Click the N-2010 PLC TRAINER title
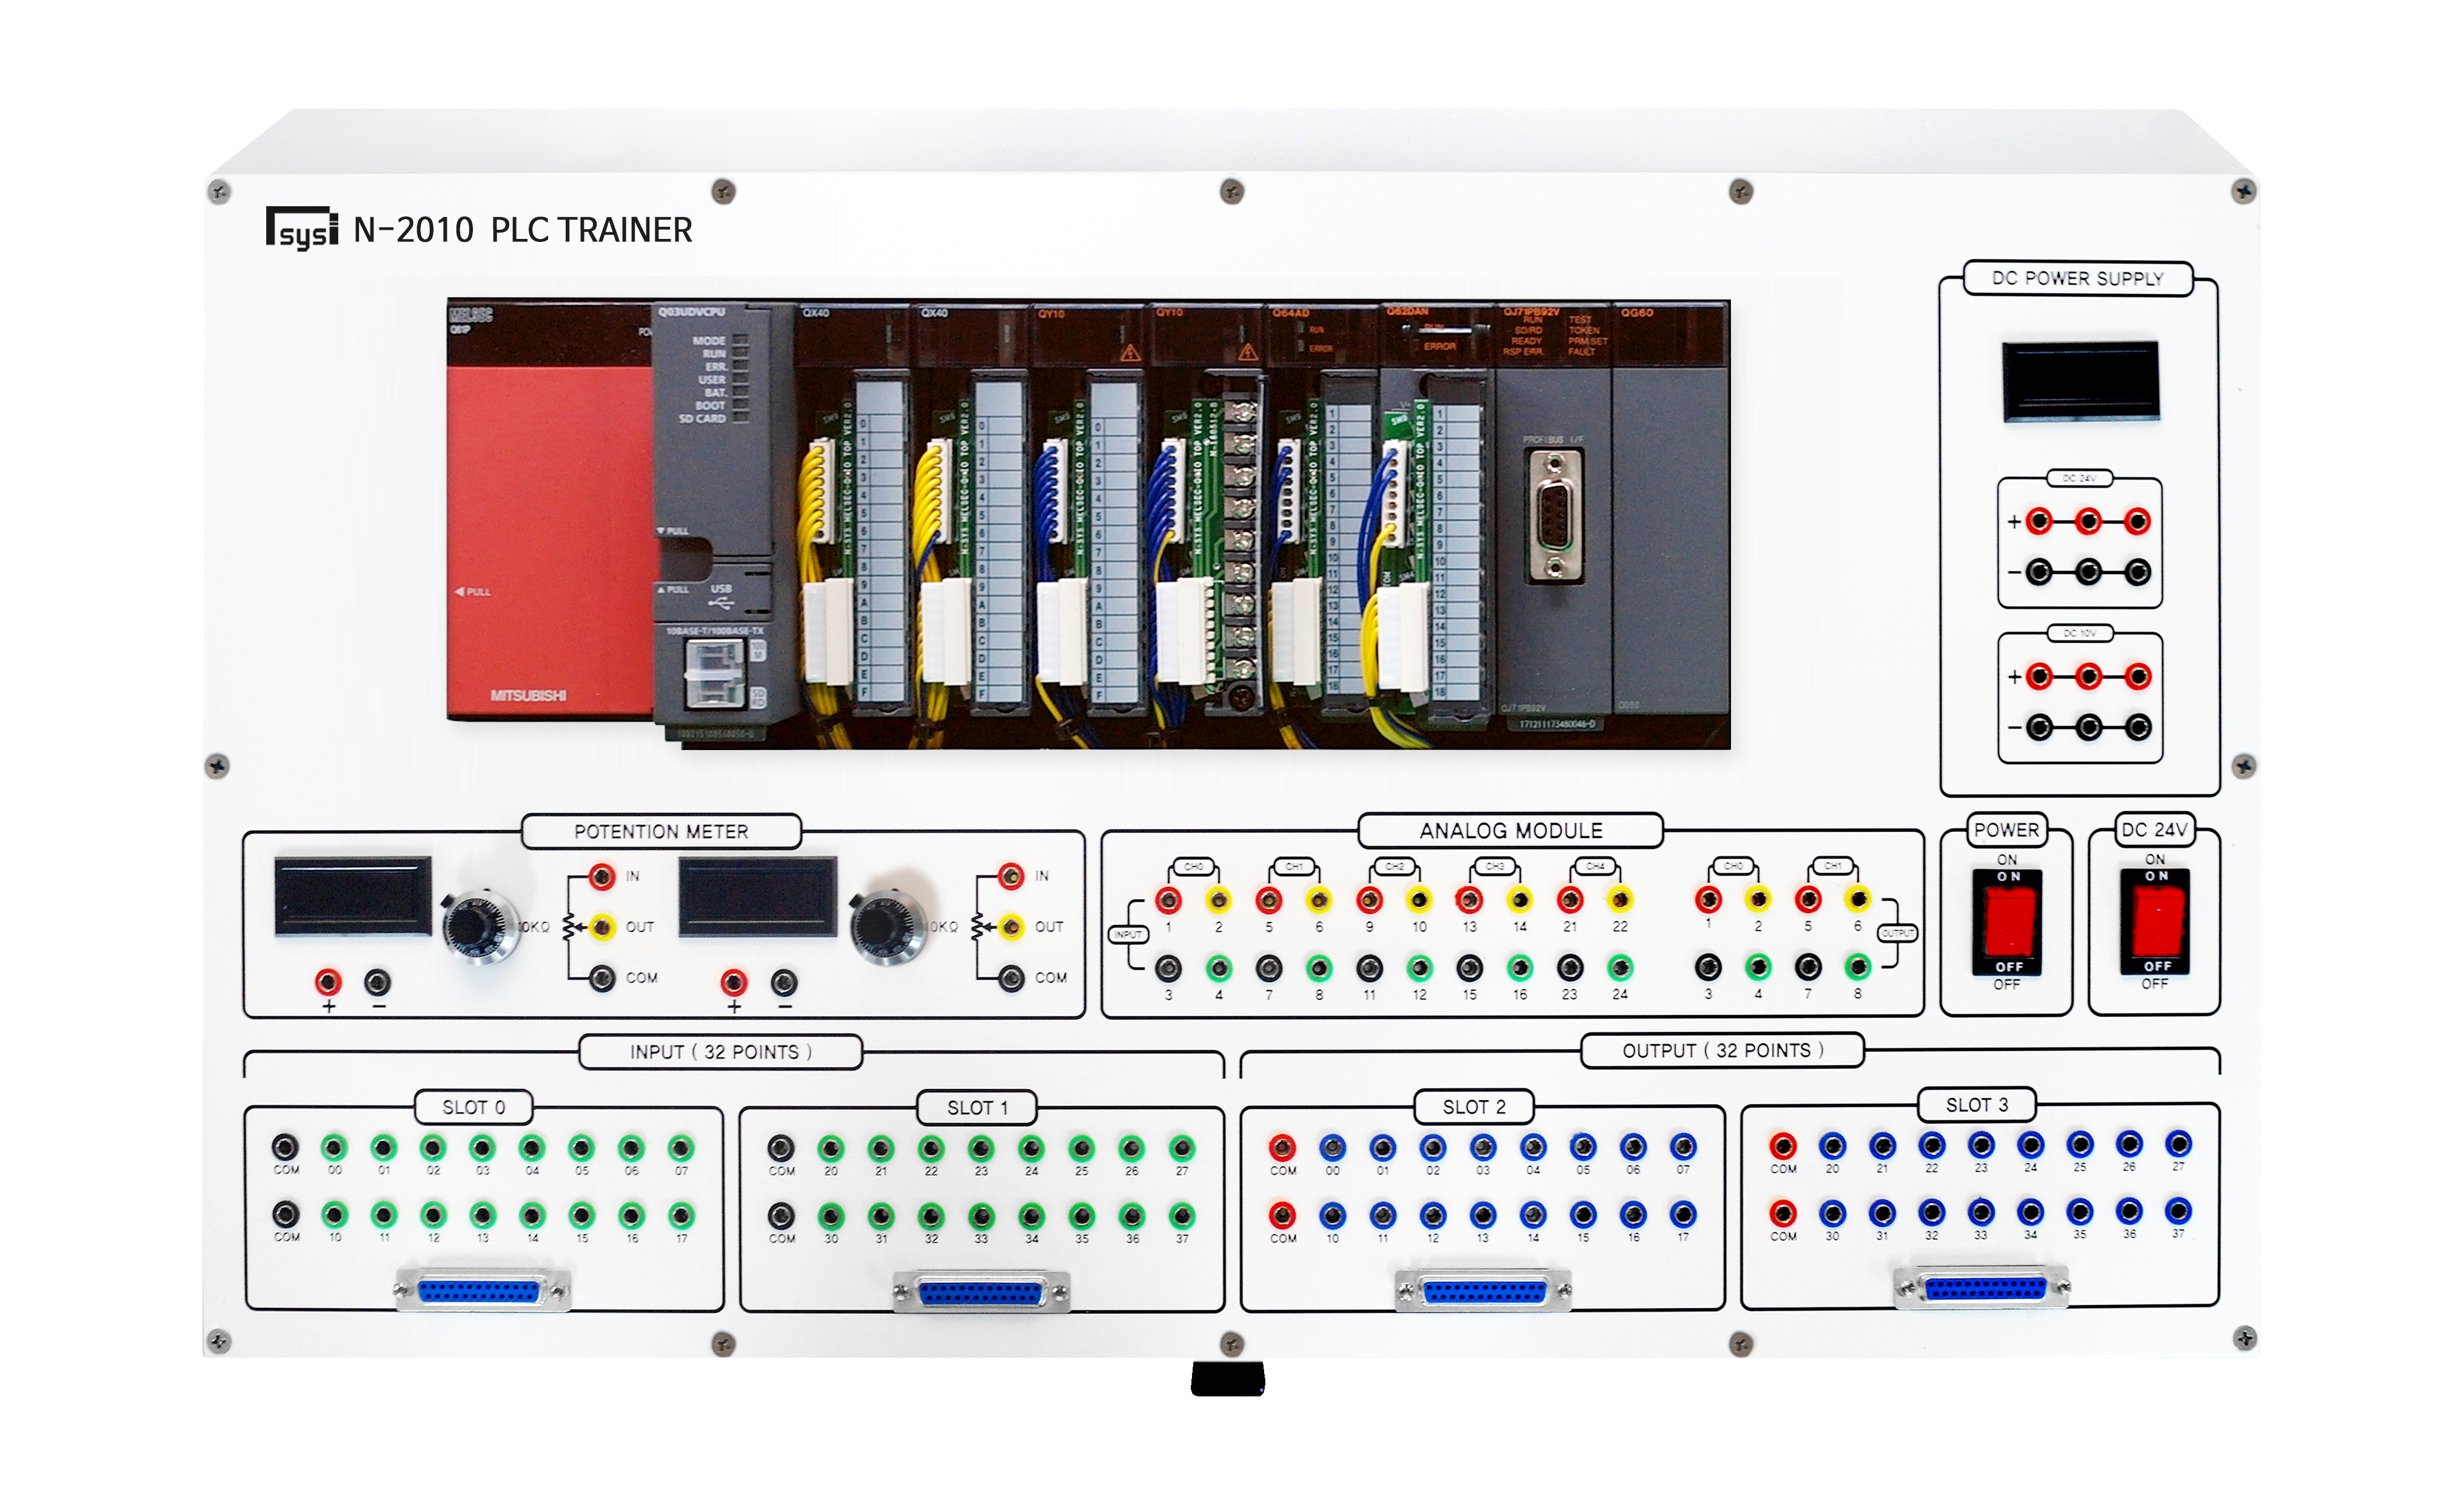 (523, 230)
